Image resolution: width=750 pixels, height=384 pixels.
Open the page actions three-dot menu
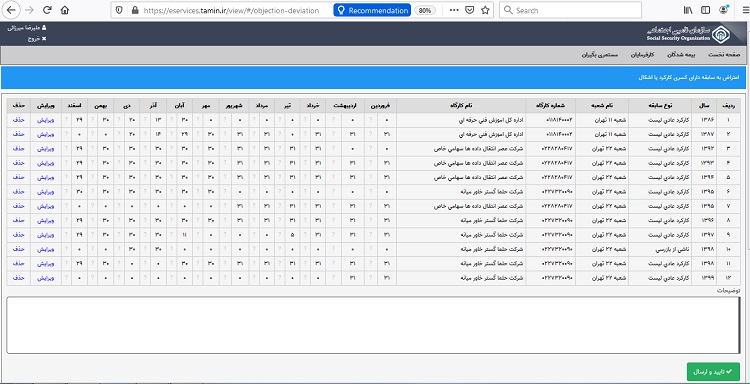point(454,10)
